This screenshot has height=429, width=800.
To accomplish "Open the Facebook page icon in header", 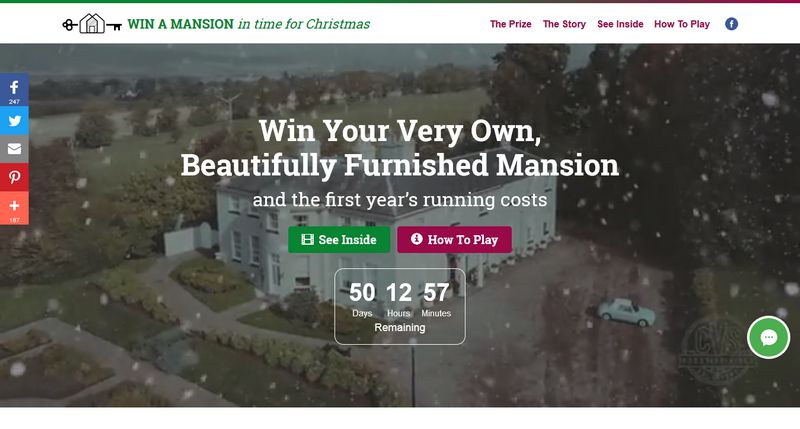I will point(731,24).
